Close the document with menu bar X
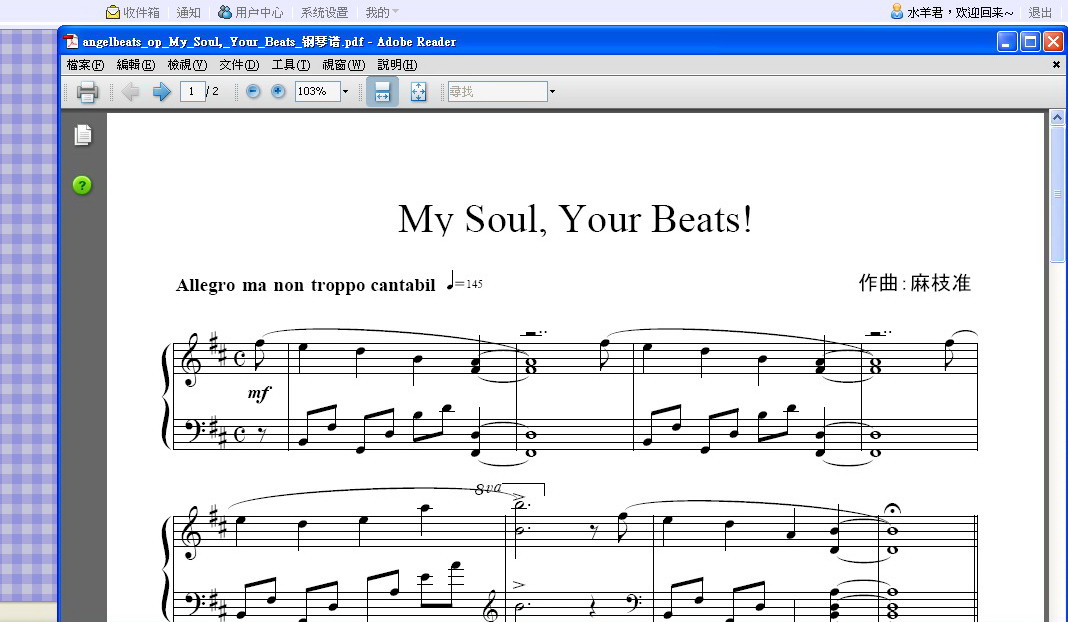Screen dimensions: 1068x622 click(x=1056, y=65)
